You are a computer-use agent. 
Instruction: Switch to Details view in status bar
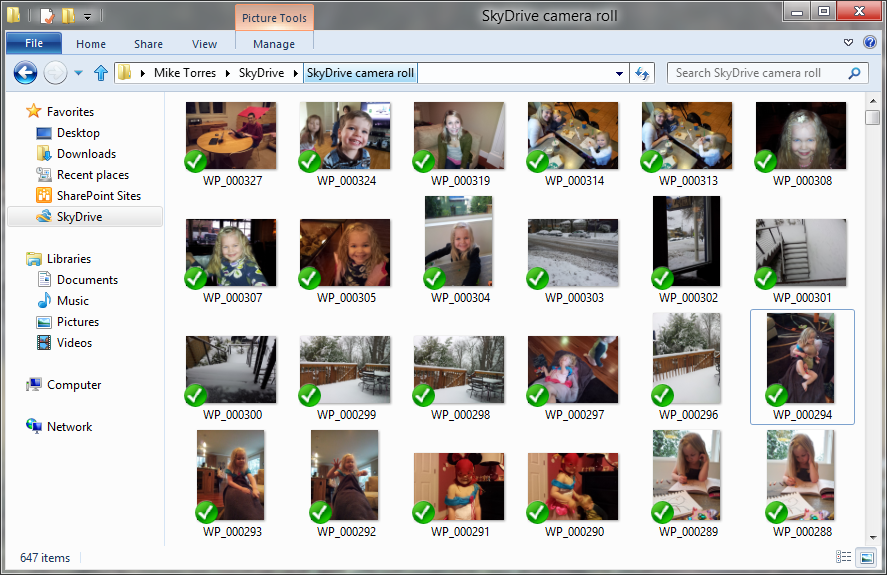tap(843, 557)
